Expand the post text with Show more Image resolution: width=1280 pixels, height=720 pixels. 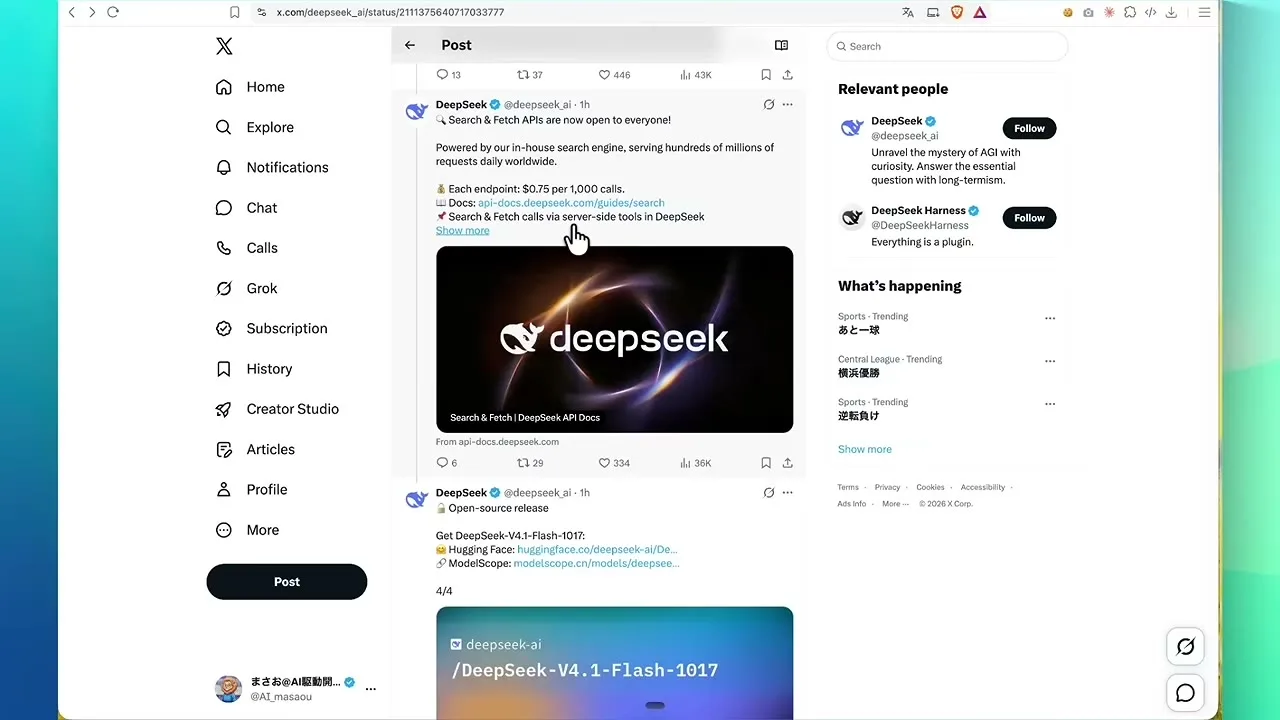pyautogui.click(x=462, y=231)
